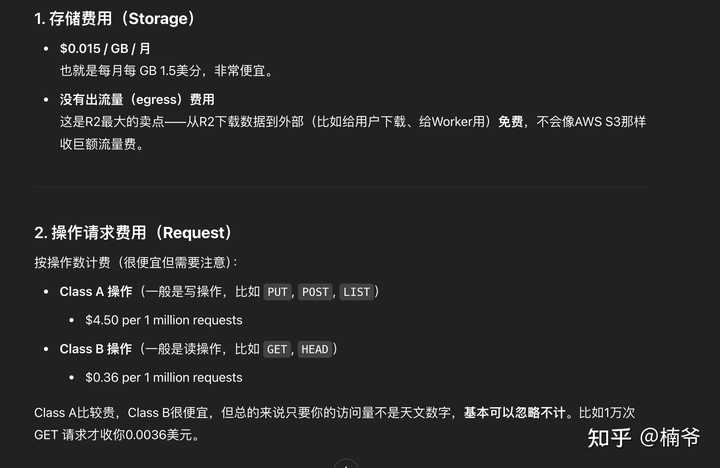This screenshot has height=468, width=720.
Task: Click the 知乎 @楠爷 watermark
Action: click(x=644, y=437)
